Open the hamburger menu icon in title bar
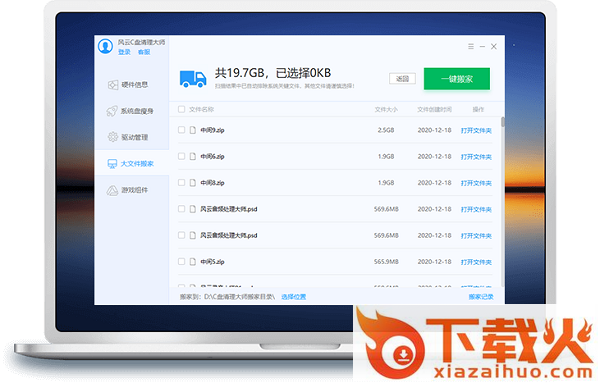The height and width of the screenshot is (383, 600). (471, 46)
